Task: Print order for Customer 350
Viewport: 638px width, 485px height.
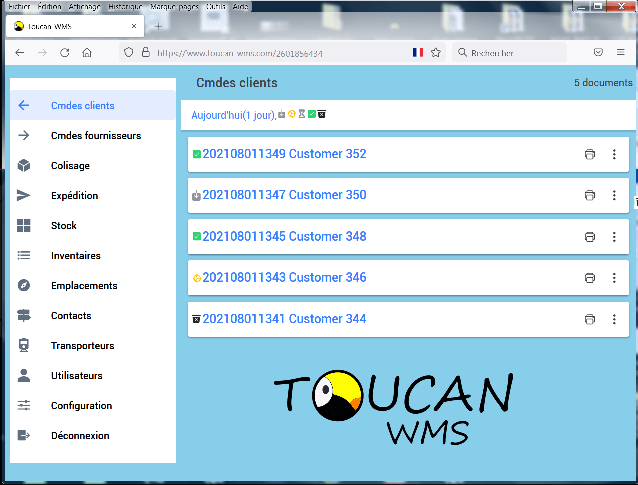Action: click(590, 195)
